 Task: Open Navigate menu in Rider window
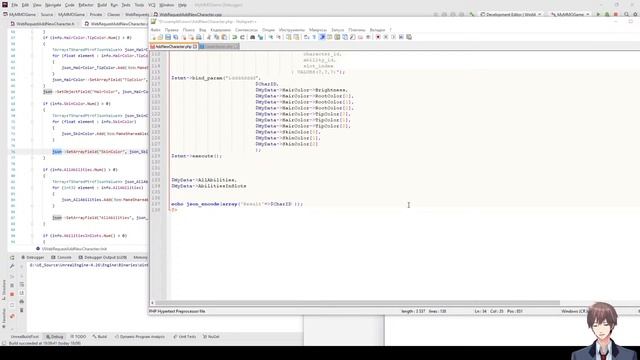coord(53,5)
